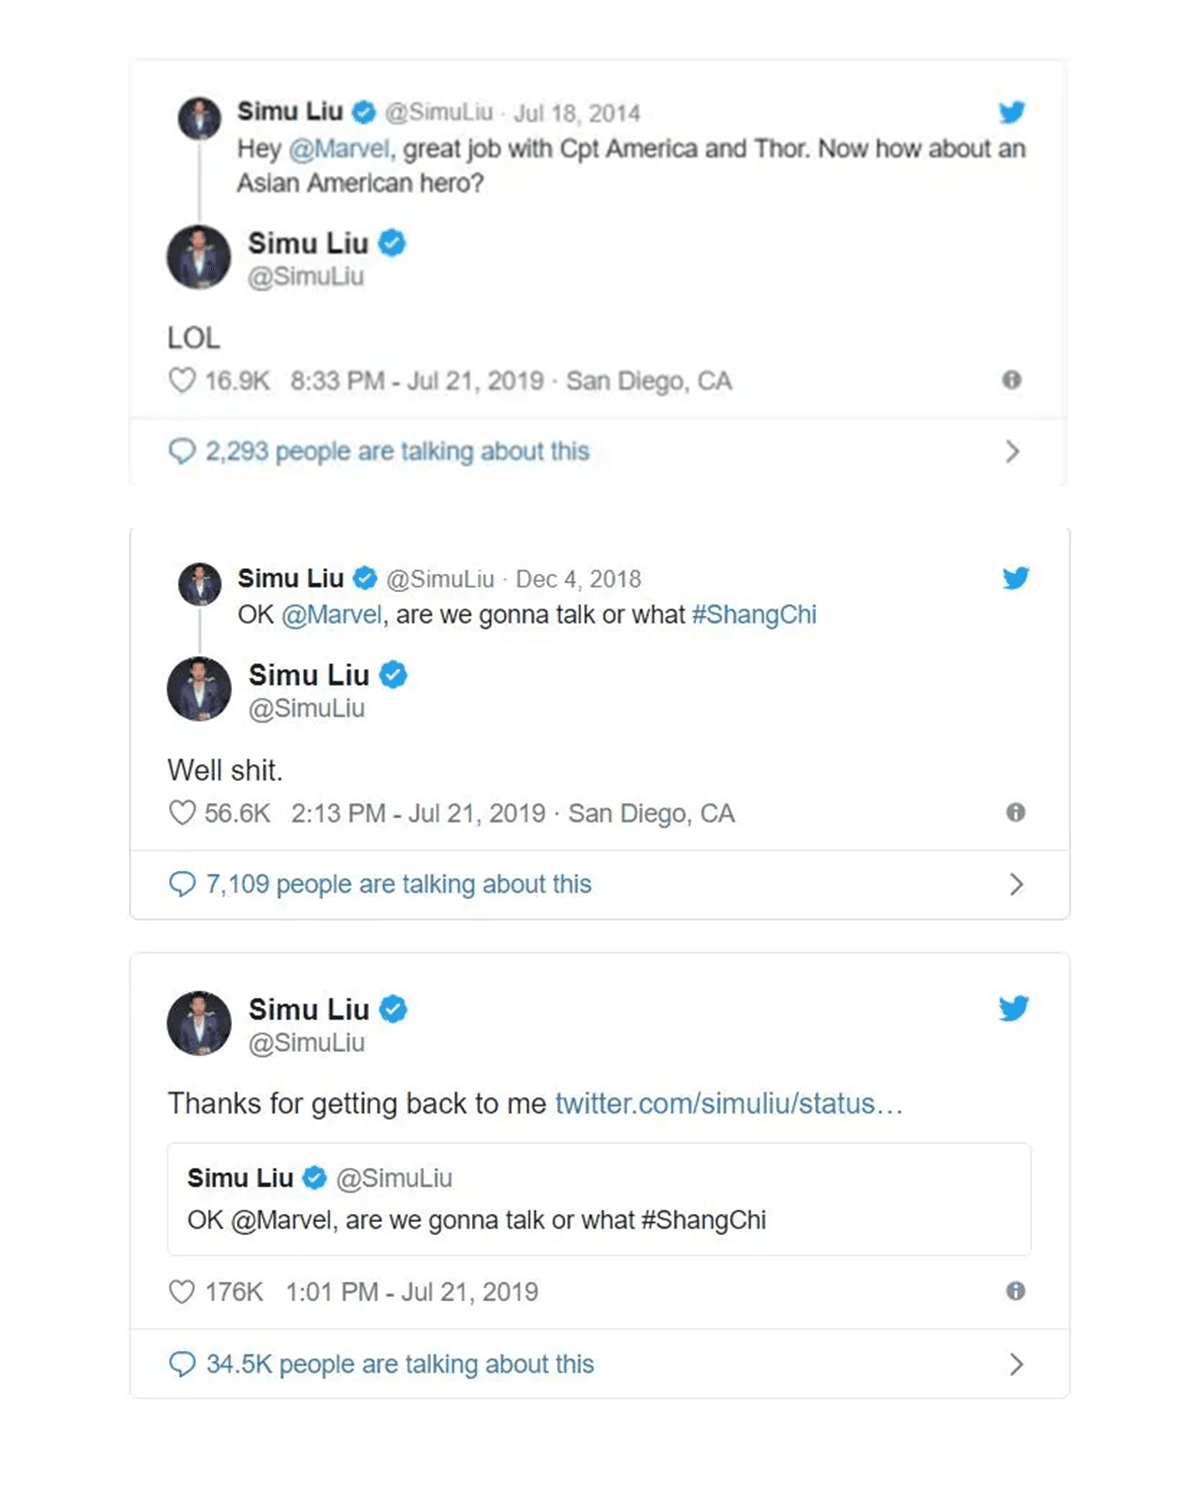The width and height of the screenshot is (1200, 1500).
Task: Click the @Marvel mention in the 2014 tweet
Action: click(339, 149)
